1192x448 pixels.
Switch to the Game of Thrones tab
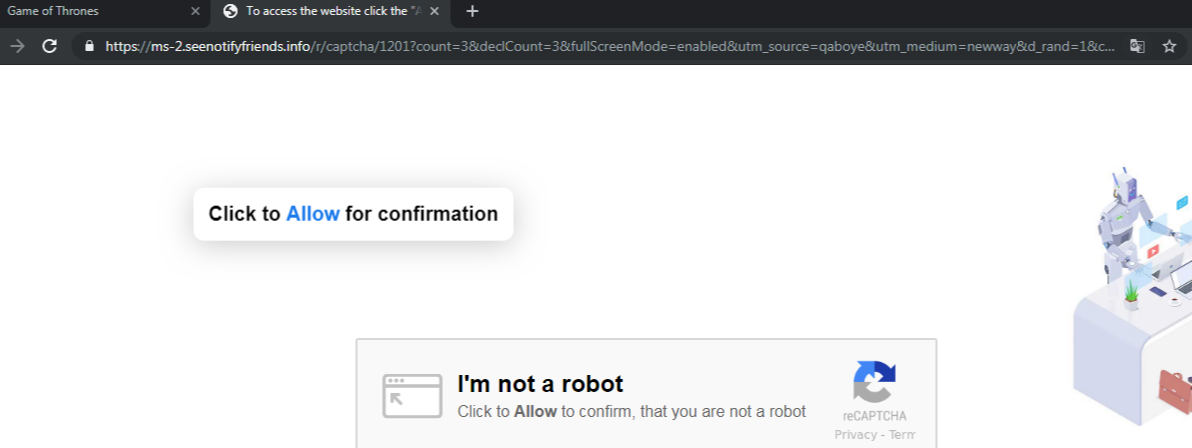pos(90,11)
